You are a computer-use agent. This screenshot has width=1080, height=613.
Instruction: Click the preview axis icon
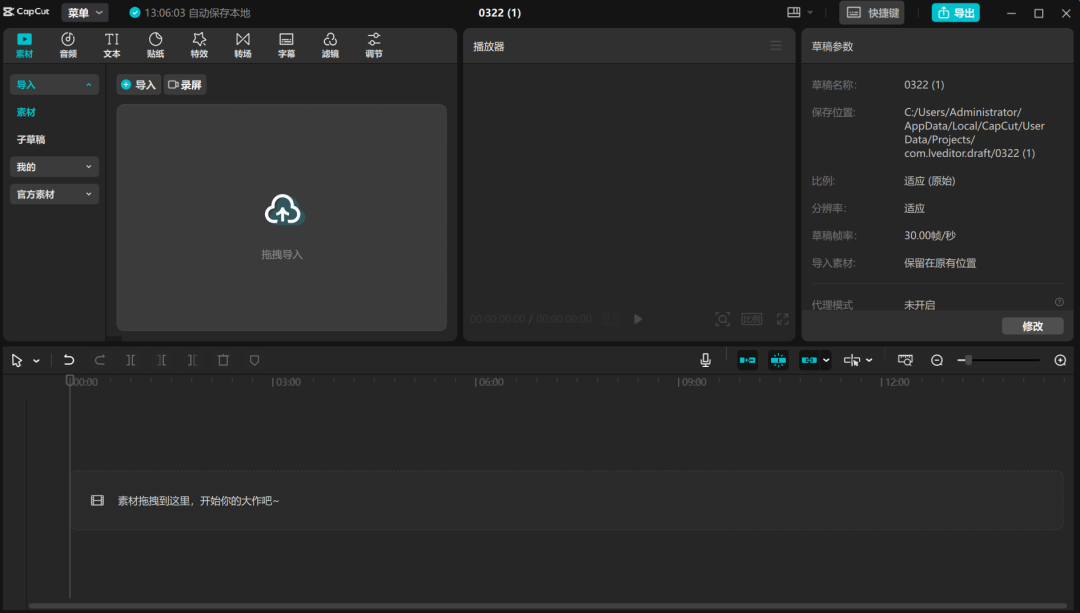pyautogui.click(x=852, y=360)
